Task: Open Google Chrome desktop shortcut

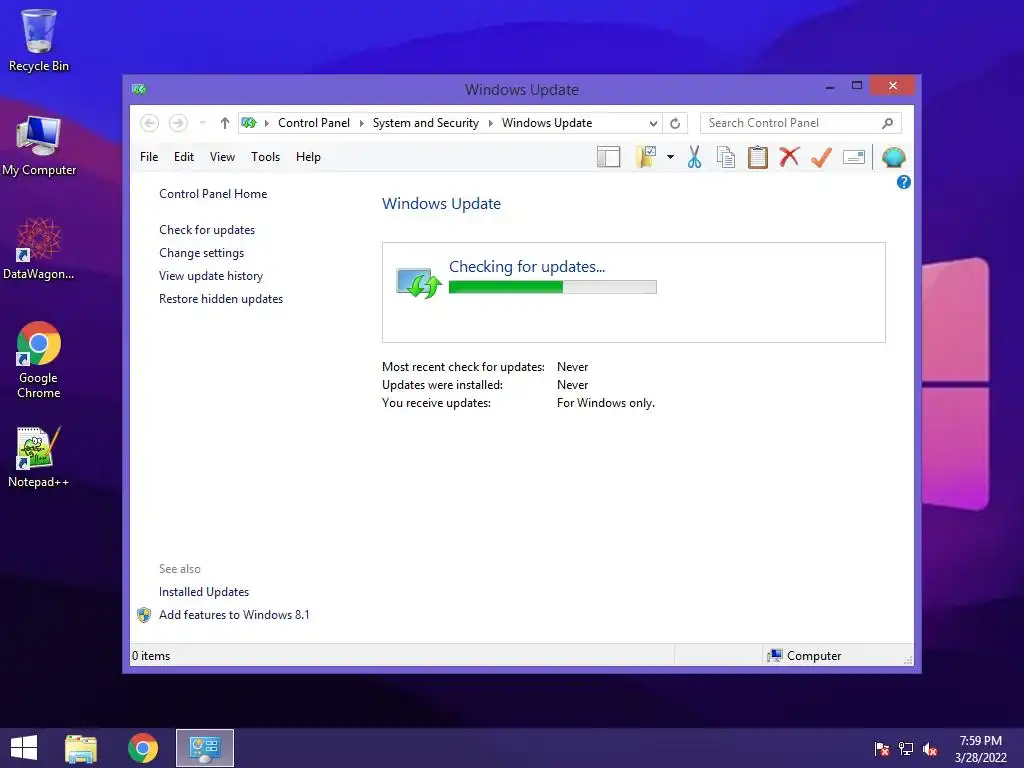Action: click(39, 360)
